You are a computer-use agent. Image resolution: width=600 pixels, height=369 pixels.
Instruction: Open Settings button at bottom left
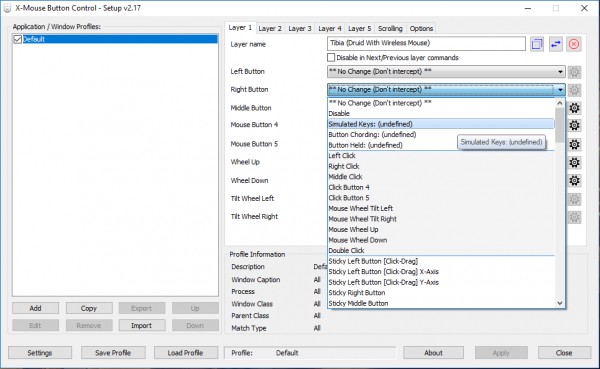(x=40, y=353)
